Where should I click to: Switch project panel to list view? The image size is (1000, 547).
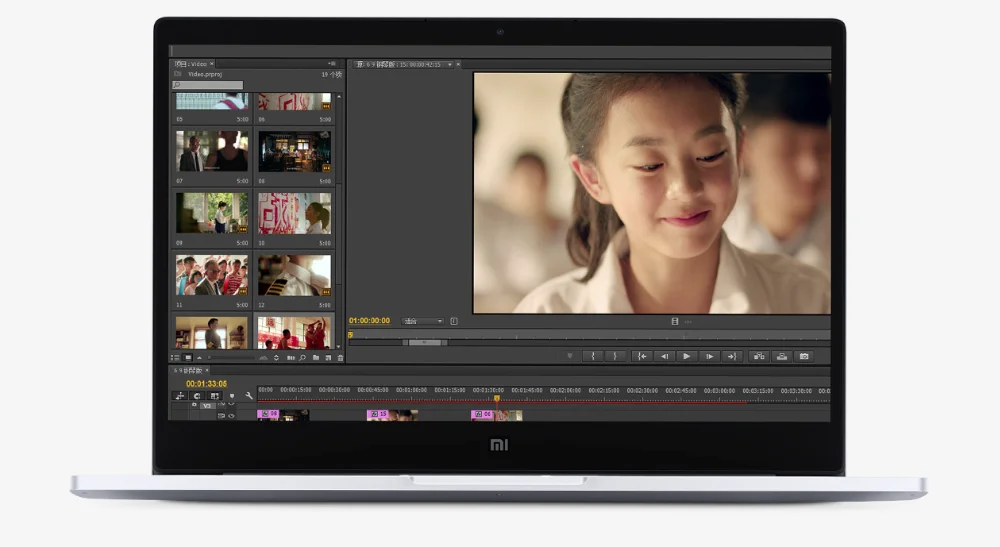(175, 358)
